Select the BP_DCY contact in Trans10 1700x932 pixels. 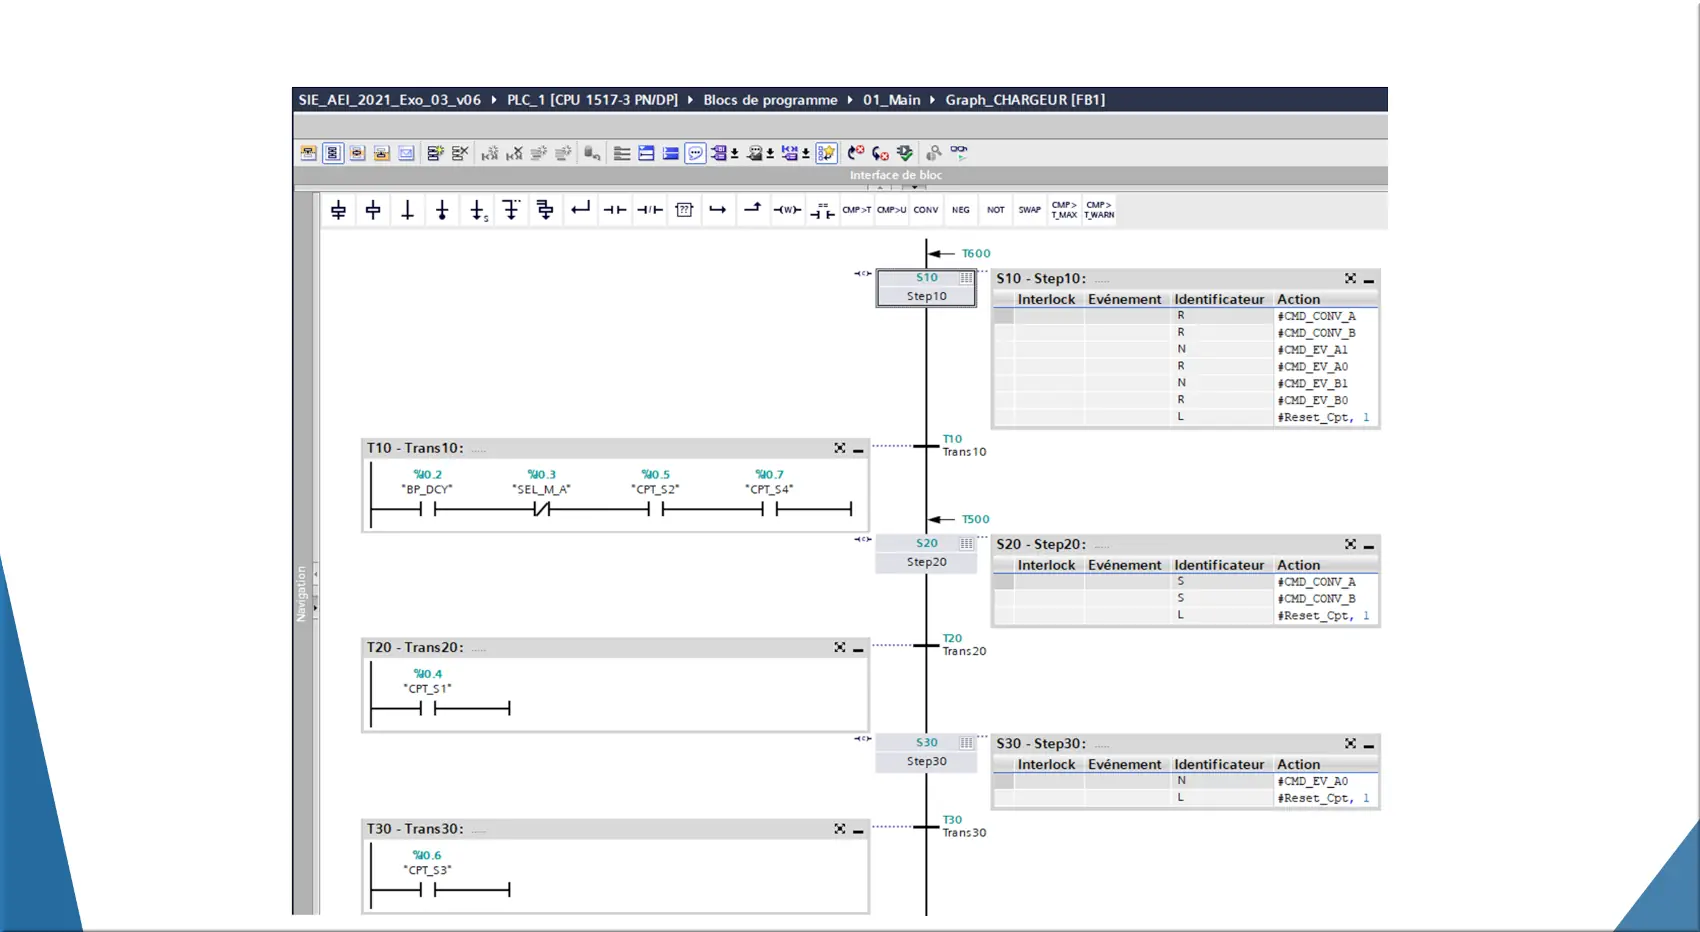(427, 509)
